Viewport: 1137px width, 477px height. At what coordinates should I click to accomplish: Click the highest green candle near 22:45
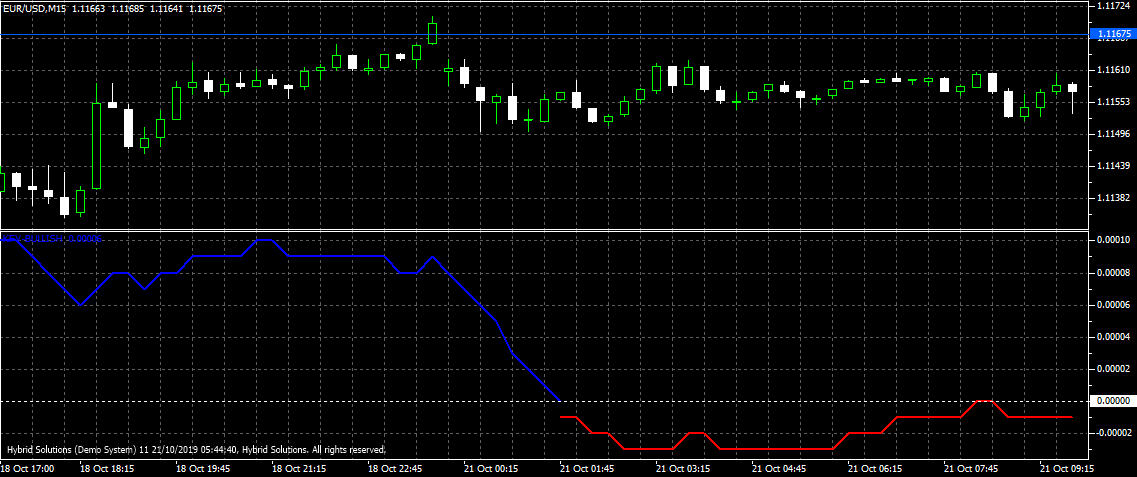433,33
